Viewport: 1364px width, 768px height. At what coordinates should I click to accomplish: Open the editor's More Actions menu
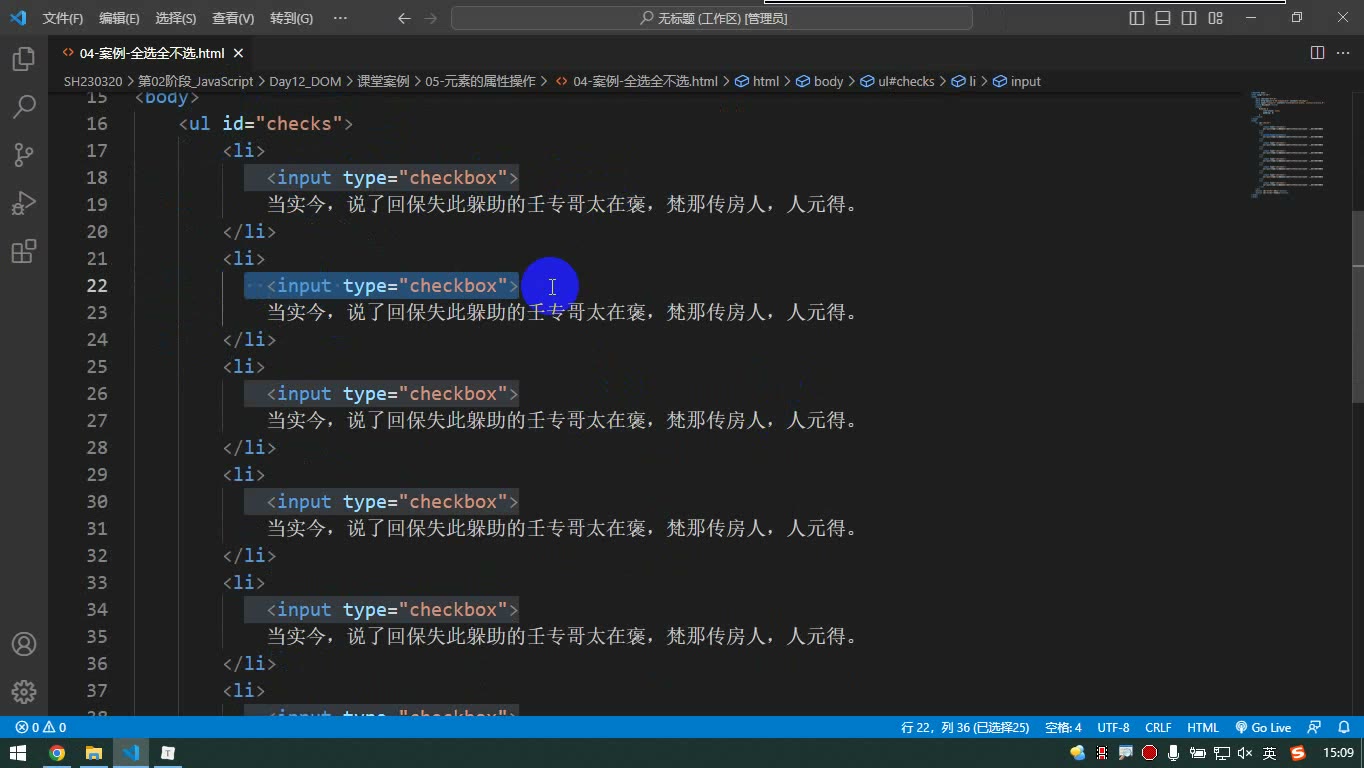click(x=1342, y=53)
